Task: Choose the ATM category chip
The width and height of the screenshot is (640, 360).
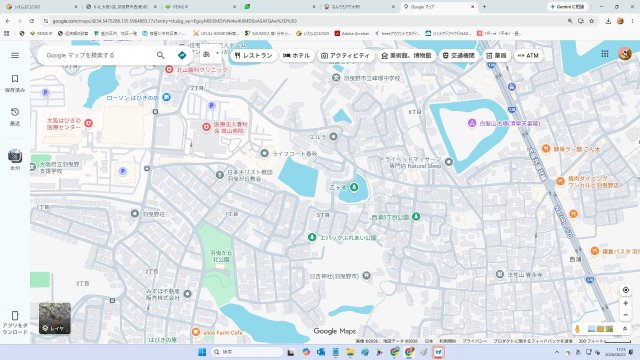Action: [x=528, y=56]
